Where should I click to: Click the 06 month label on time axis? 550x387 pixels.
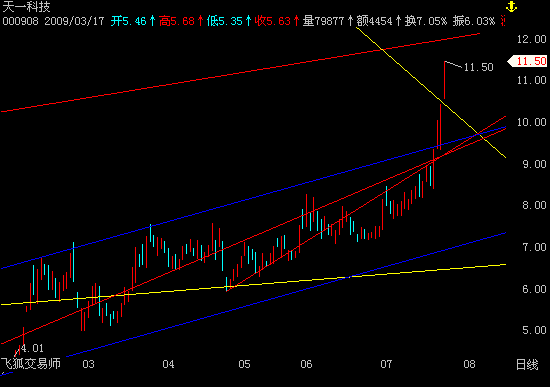pyautogui.click(x=306, y=364)
